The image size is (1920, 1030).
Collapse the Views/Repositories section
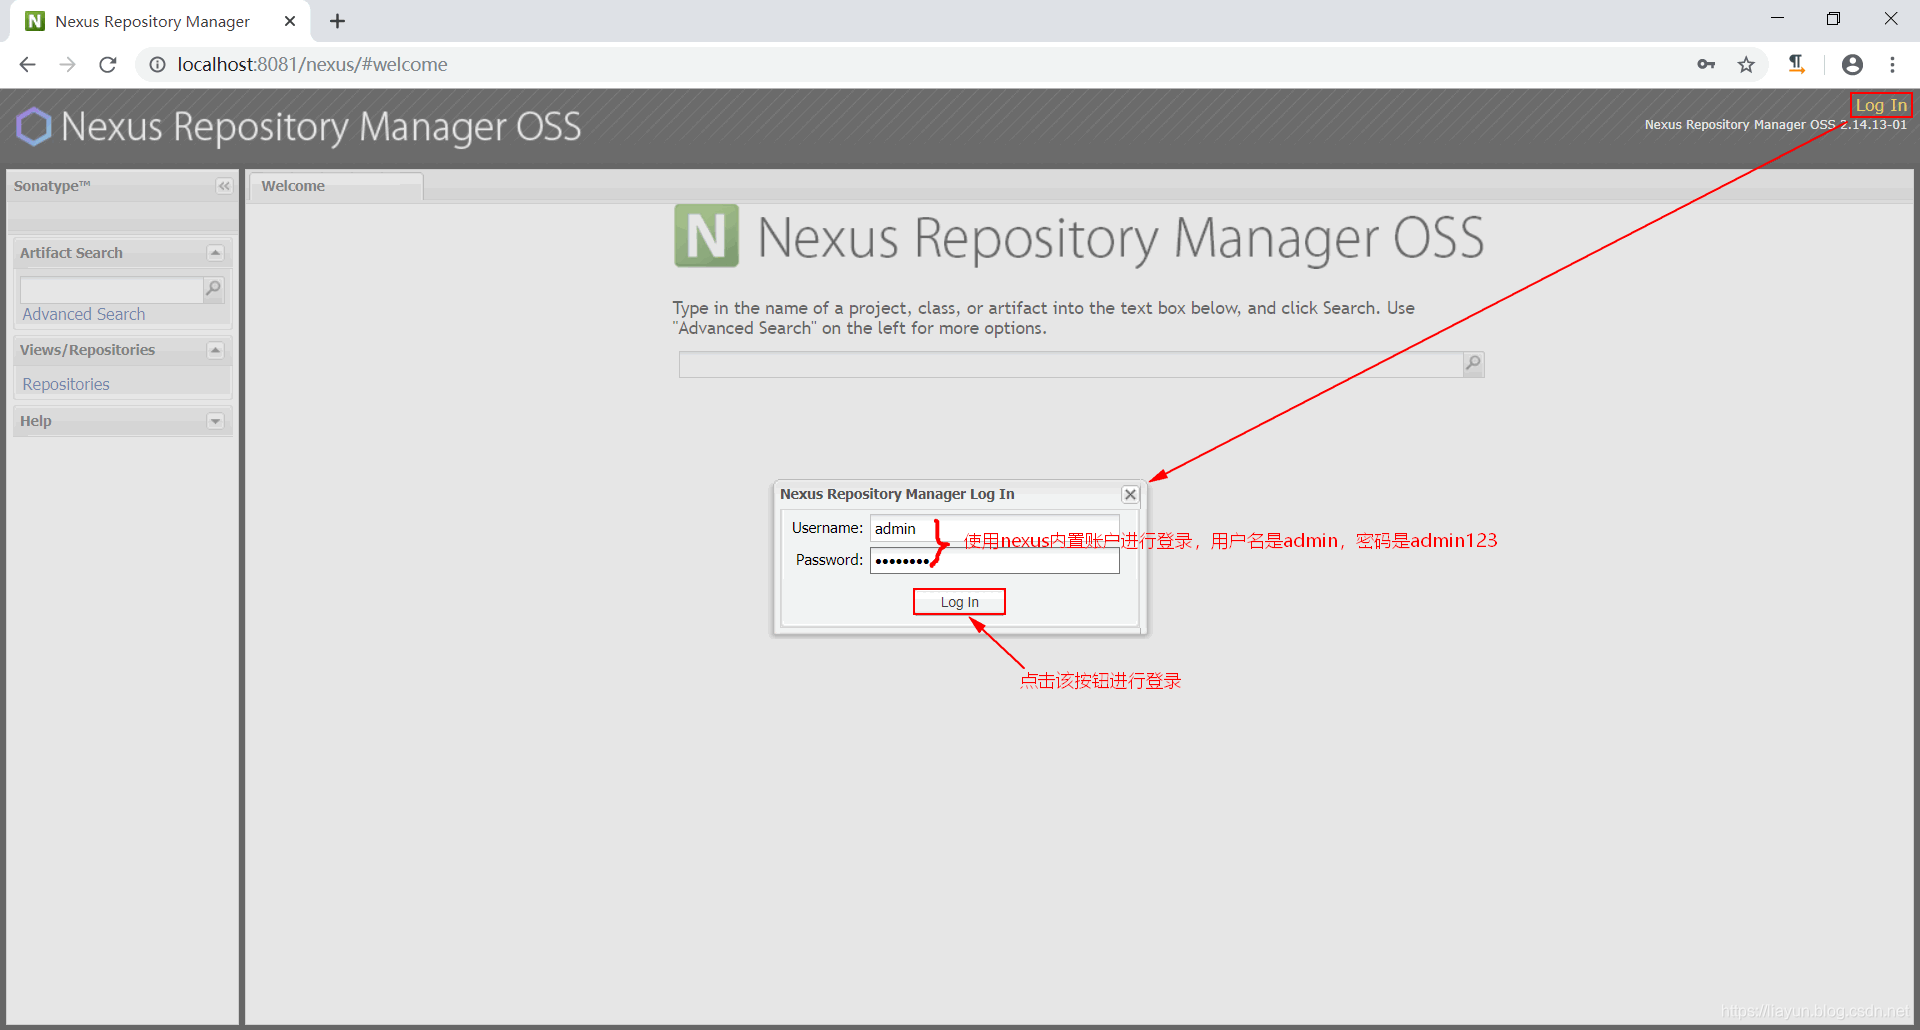click(215, 350)
